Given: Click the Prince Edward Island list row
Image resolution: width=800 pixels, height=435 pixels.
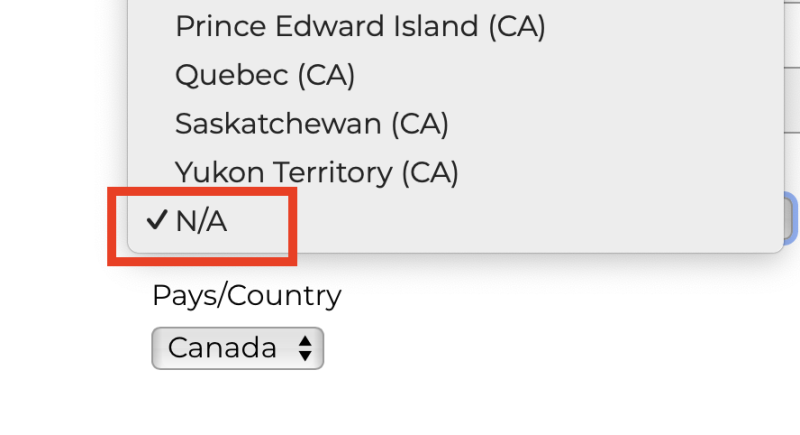Looking at the screenshot, I should pos(450,27).
